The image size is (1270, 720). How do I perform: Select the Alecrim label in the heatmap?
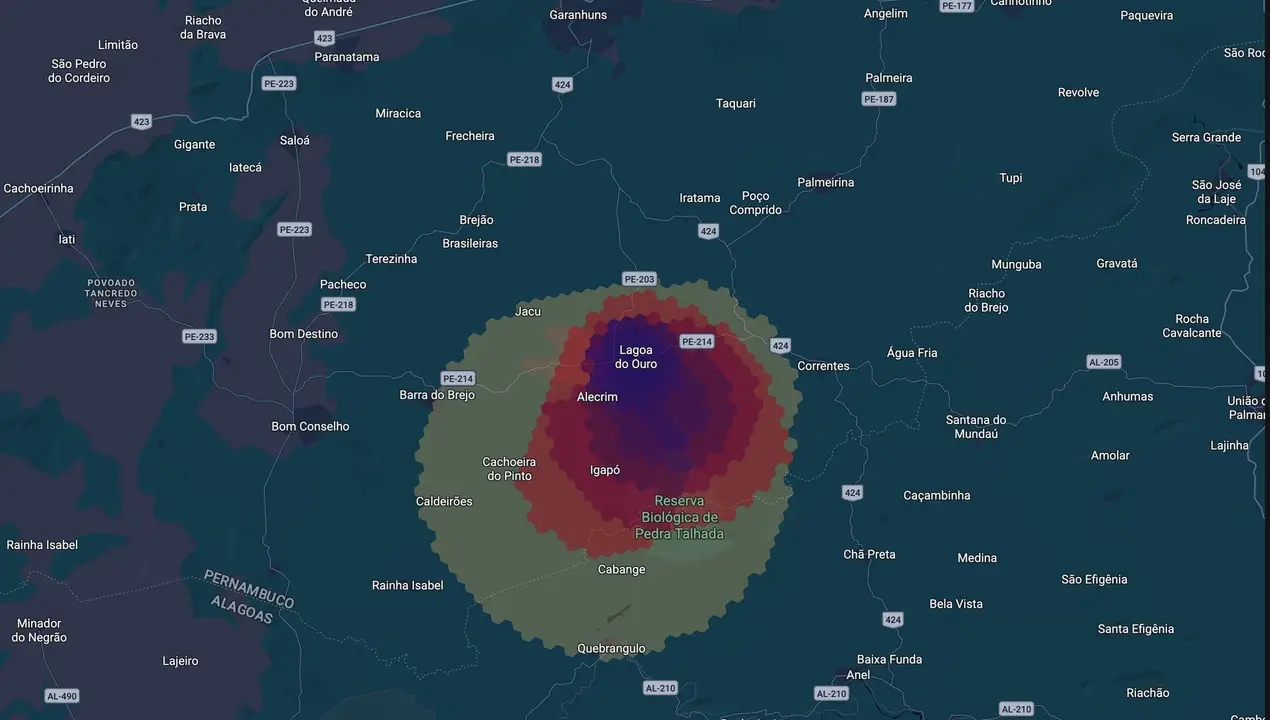coord(597,397)
